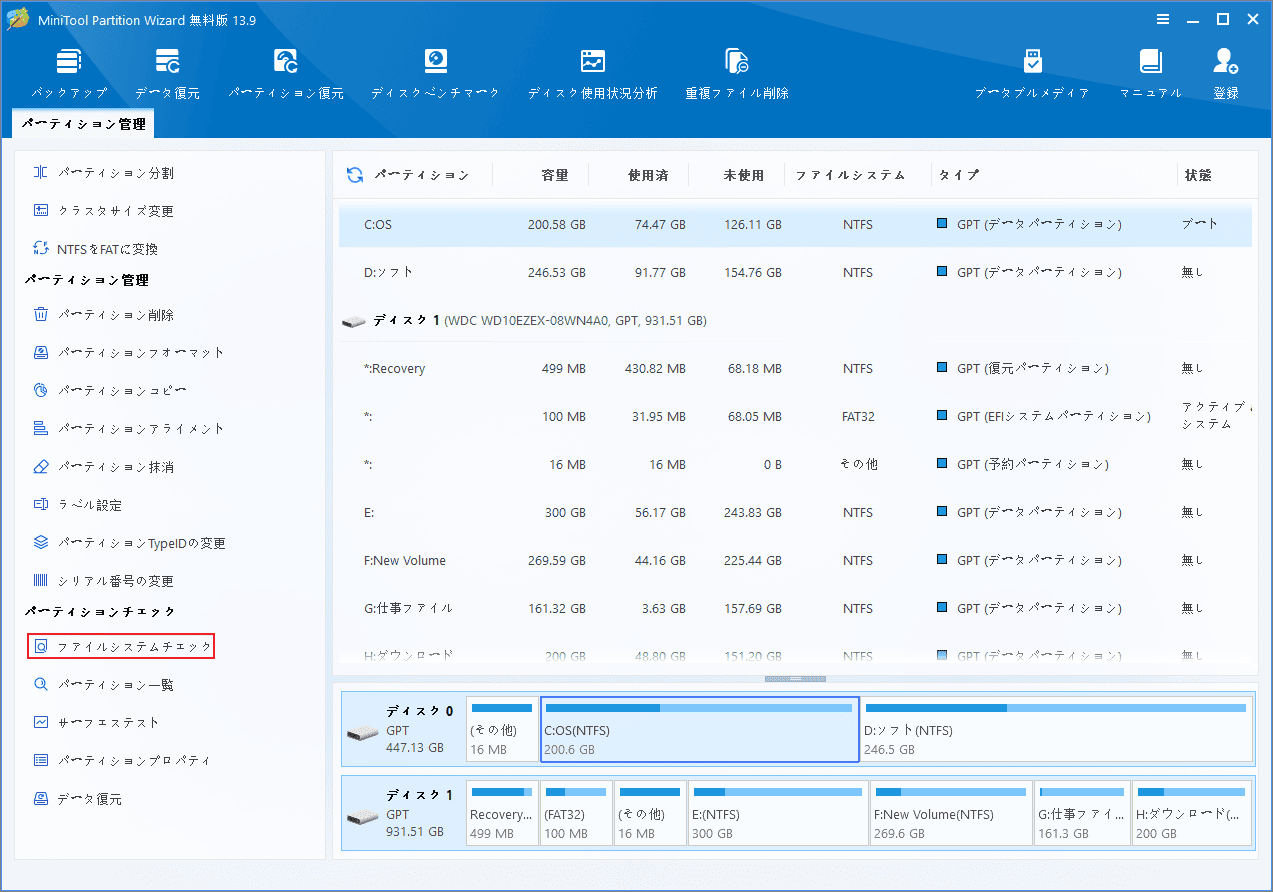This screenshot has width=1273, height=892.
Task: Run ファイルシステムチェック in sidebar
Action: pyautogui.click(x=121, y=647)
